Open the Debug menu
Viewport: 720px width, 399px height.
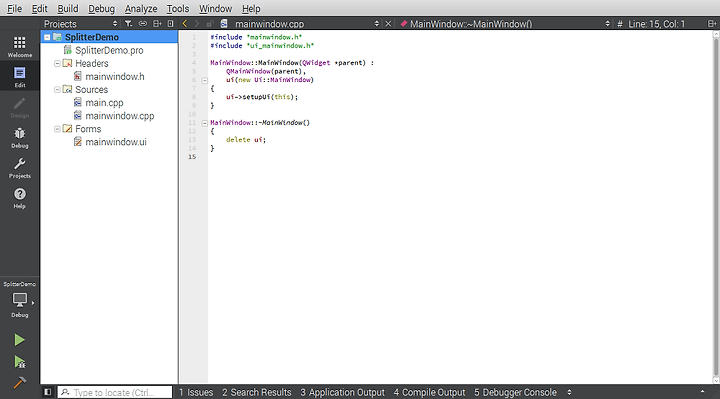(x=101, y=9)
